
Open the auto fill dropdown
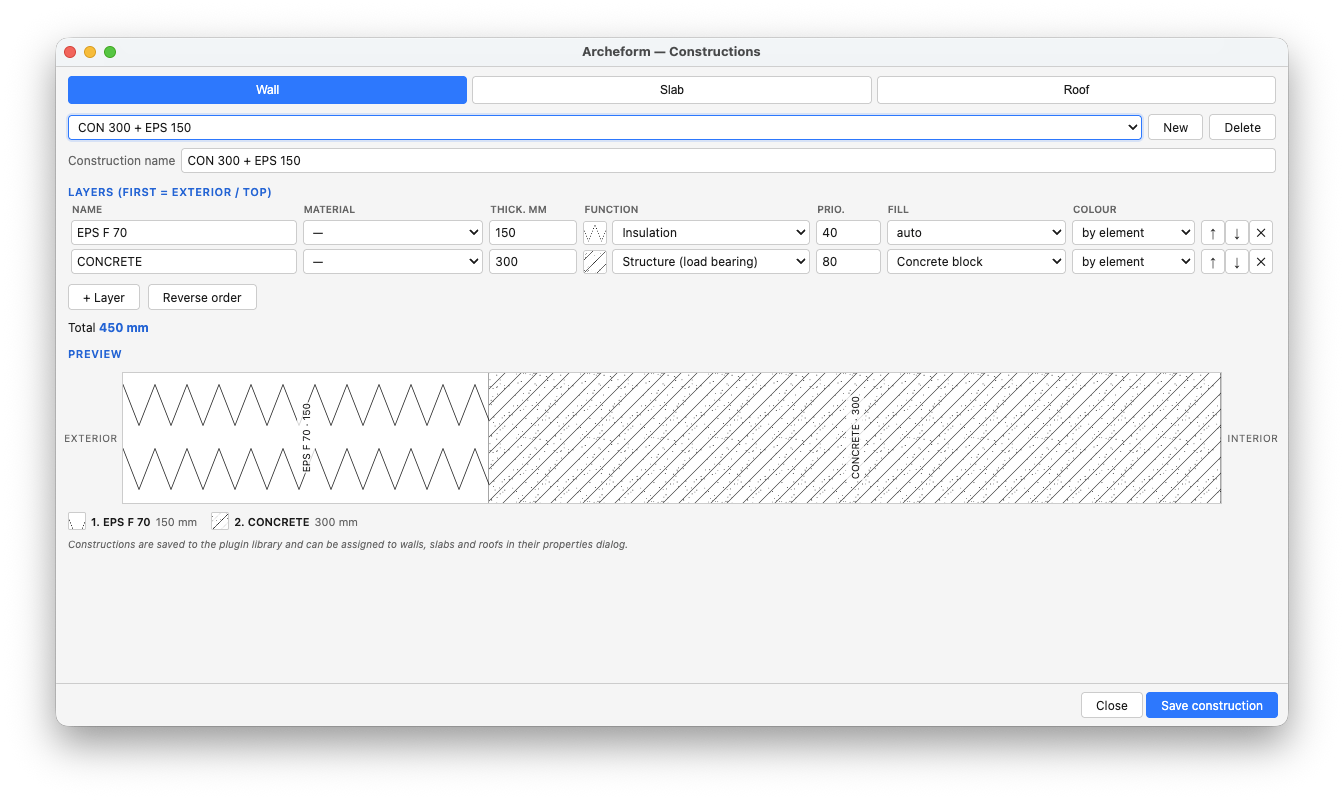pos(977,233)
